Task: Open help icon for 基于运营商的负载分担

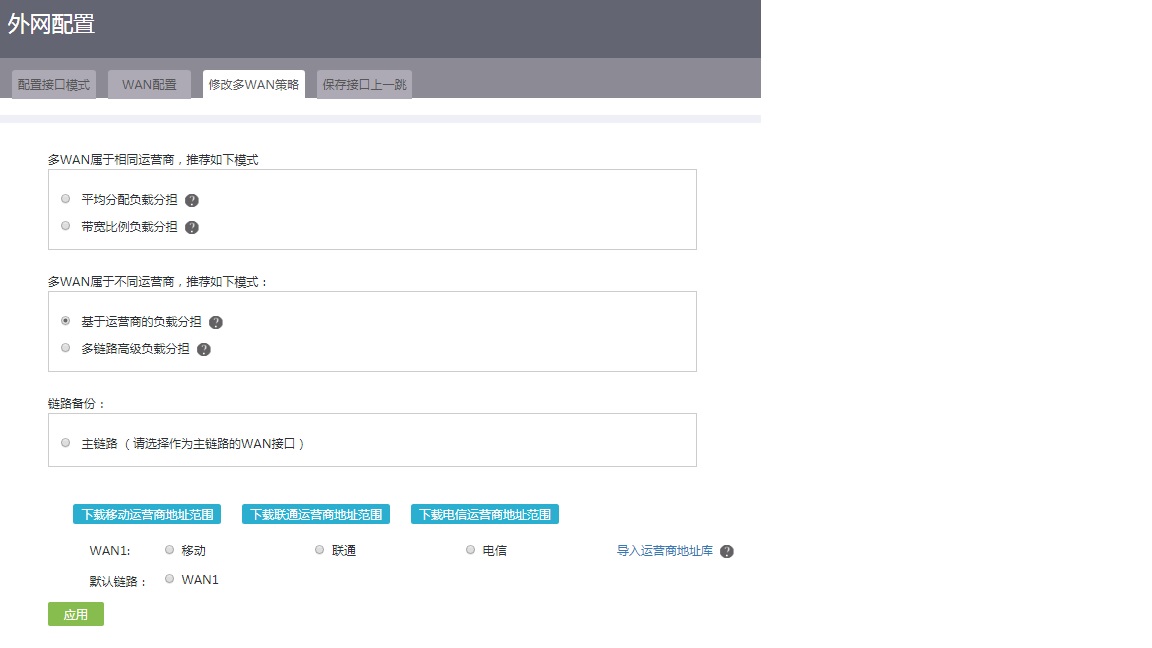Action: [216, 323]
